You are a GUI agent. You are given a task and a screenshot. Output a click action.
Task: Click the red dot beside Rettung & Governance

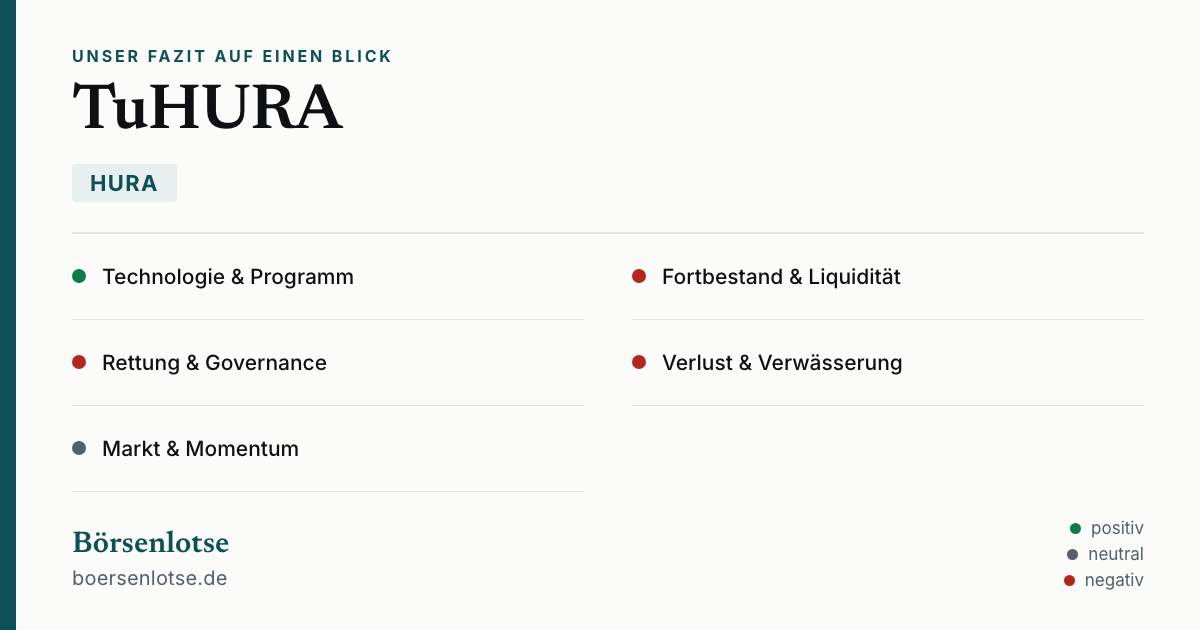point(79,362)
